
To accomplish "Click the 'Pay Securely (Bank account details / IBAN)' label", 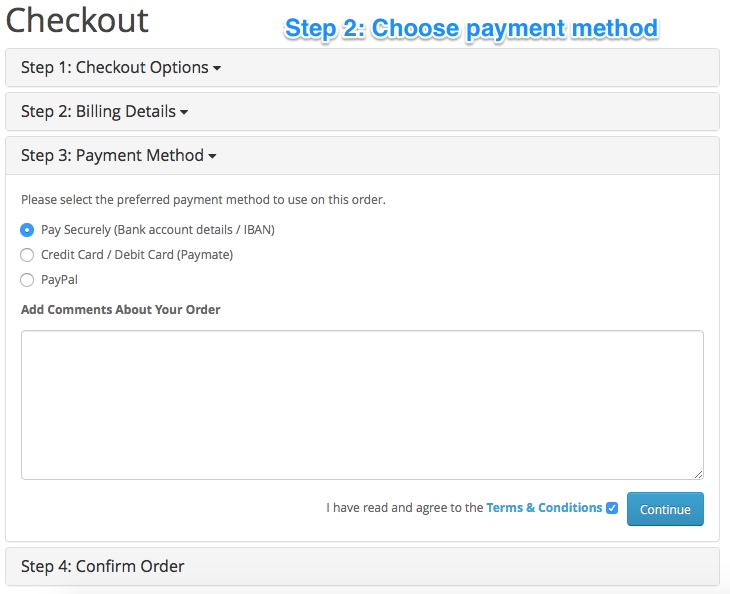I will coord(158,230).
